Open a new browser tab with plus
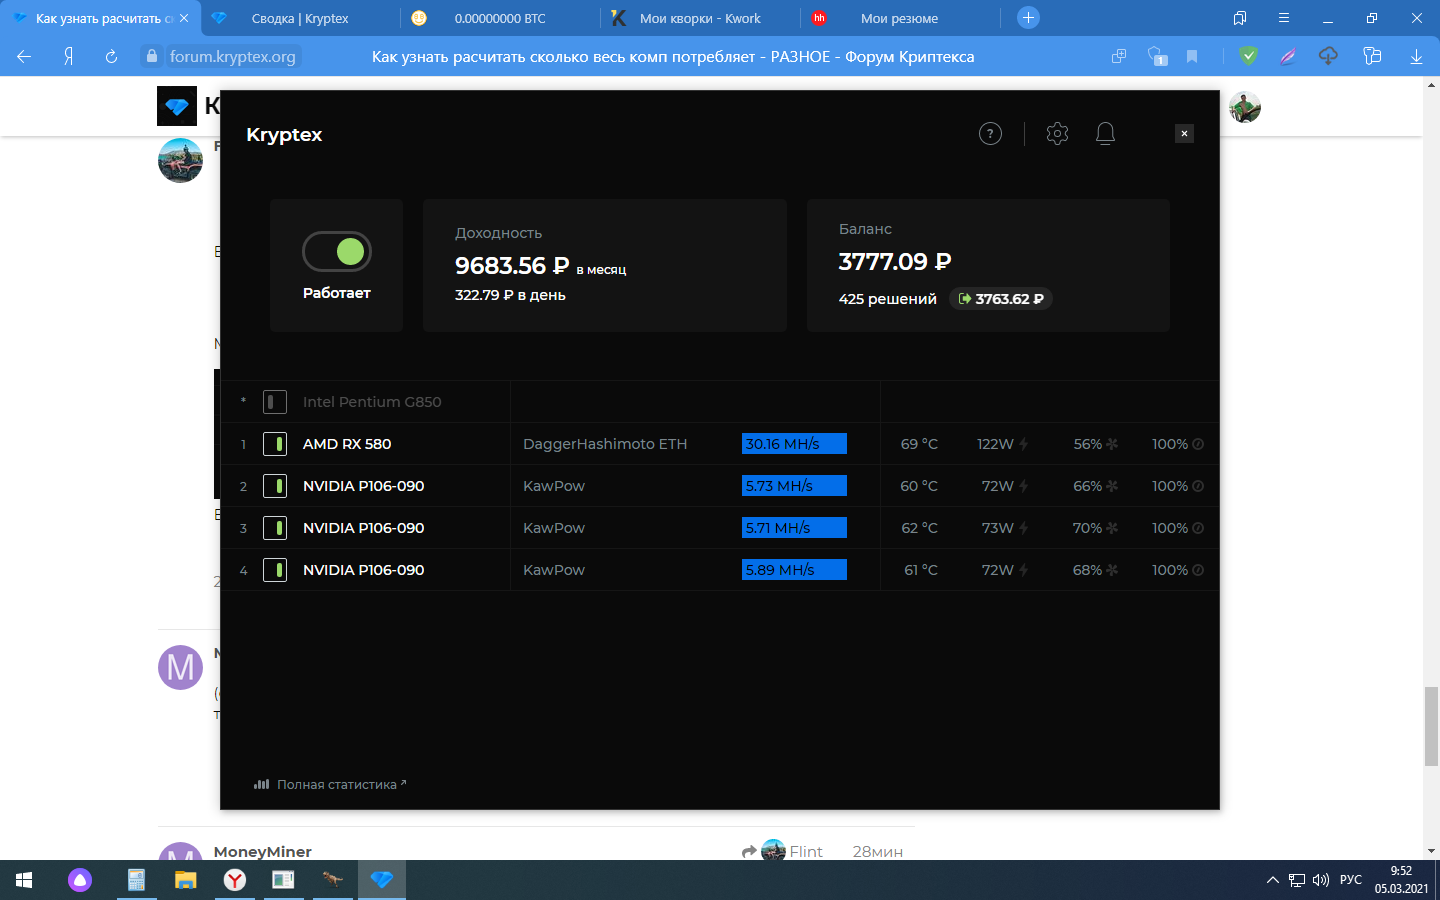The width and height of the screenshot is (1440, 900). [x=1028, y=18]
